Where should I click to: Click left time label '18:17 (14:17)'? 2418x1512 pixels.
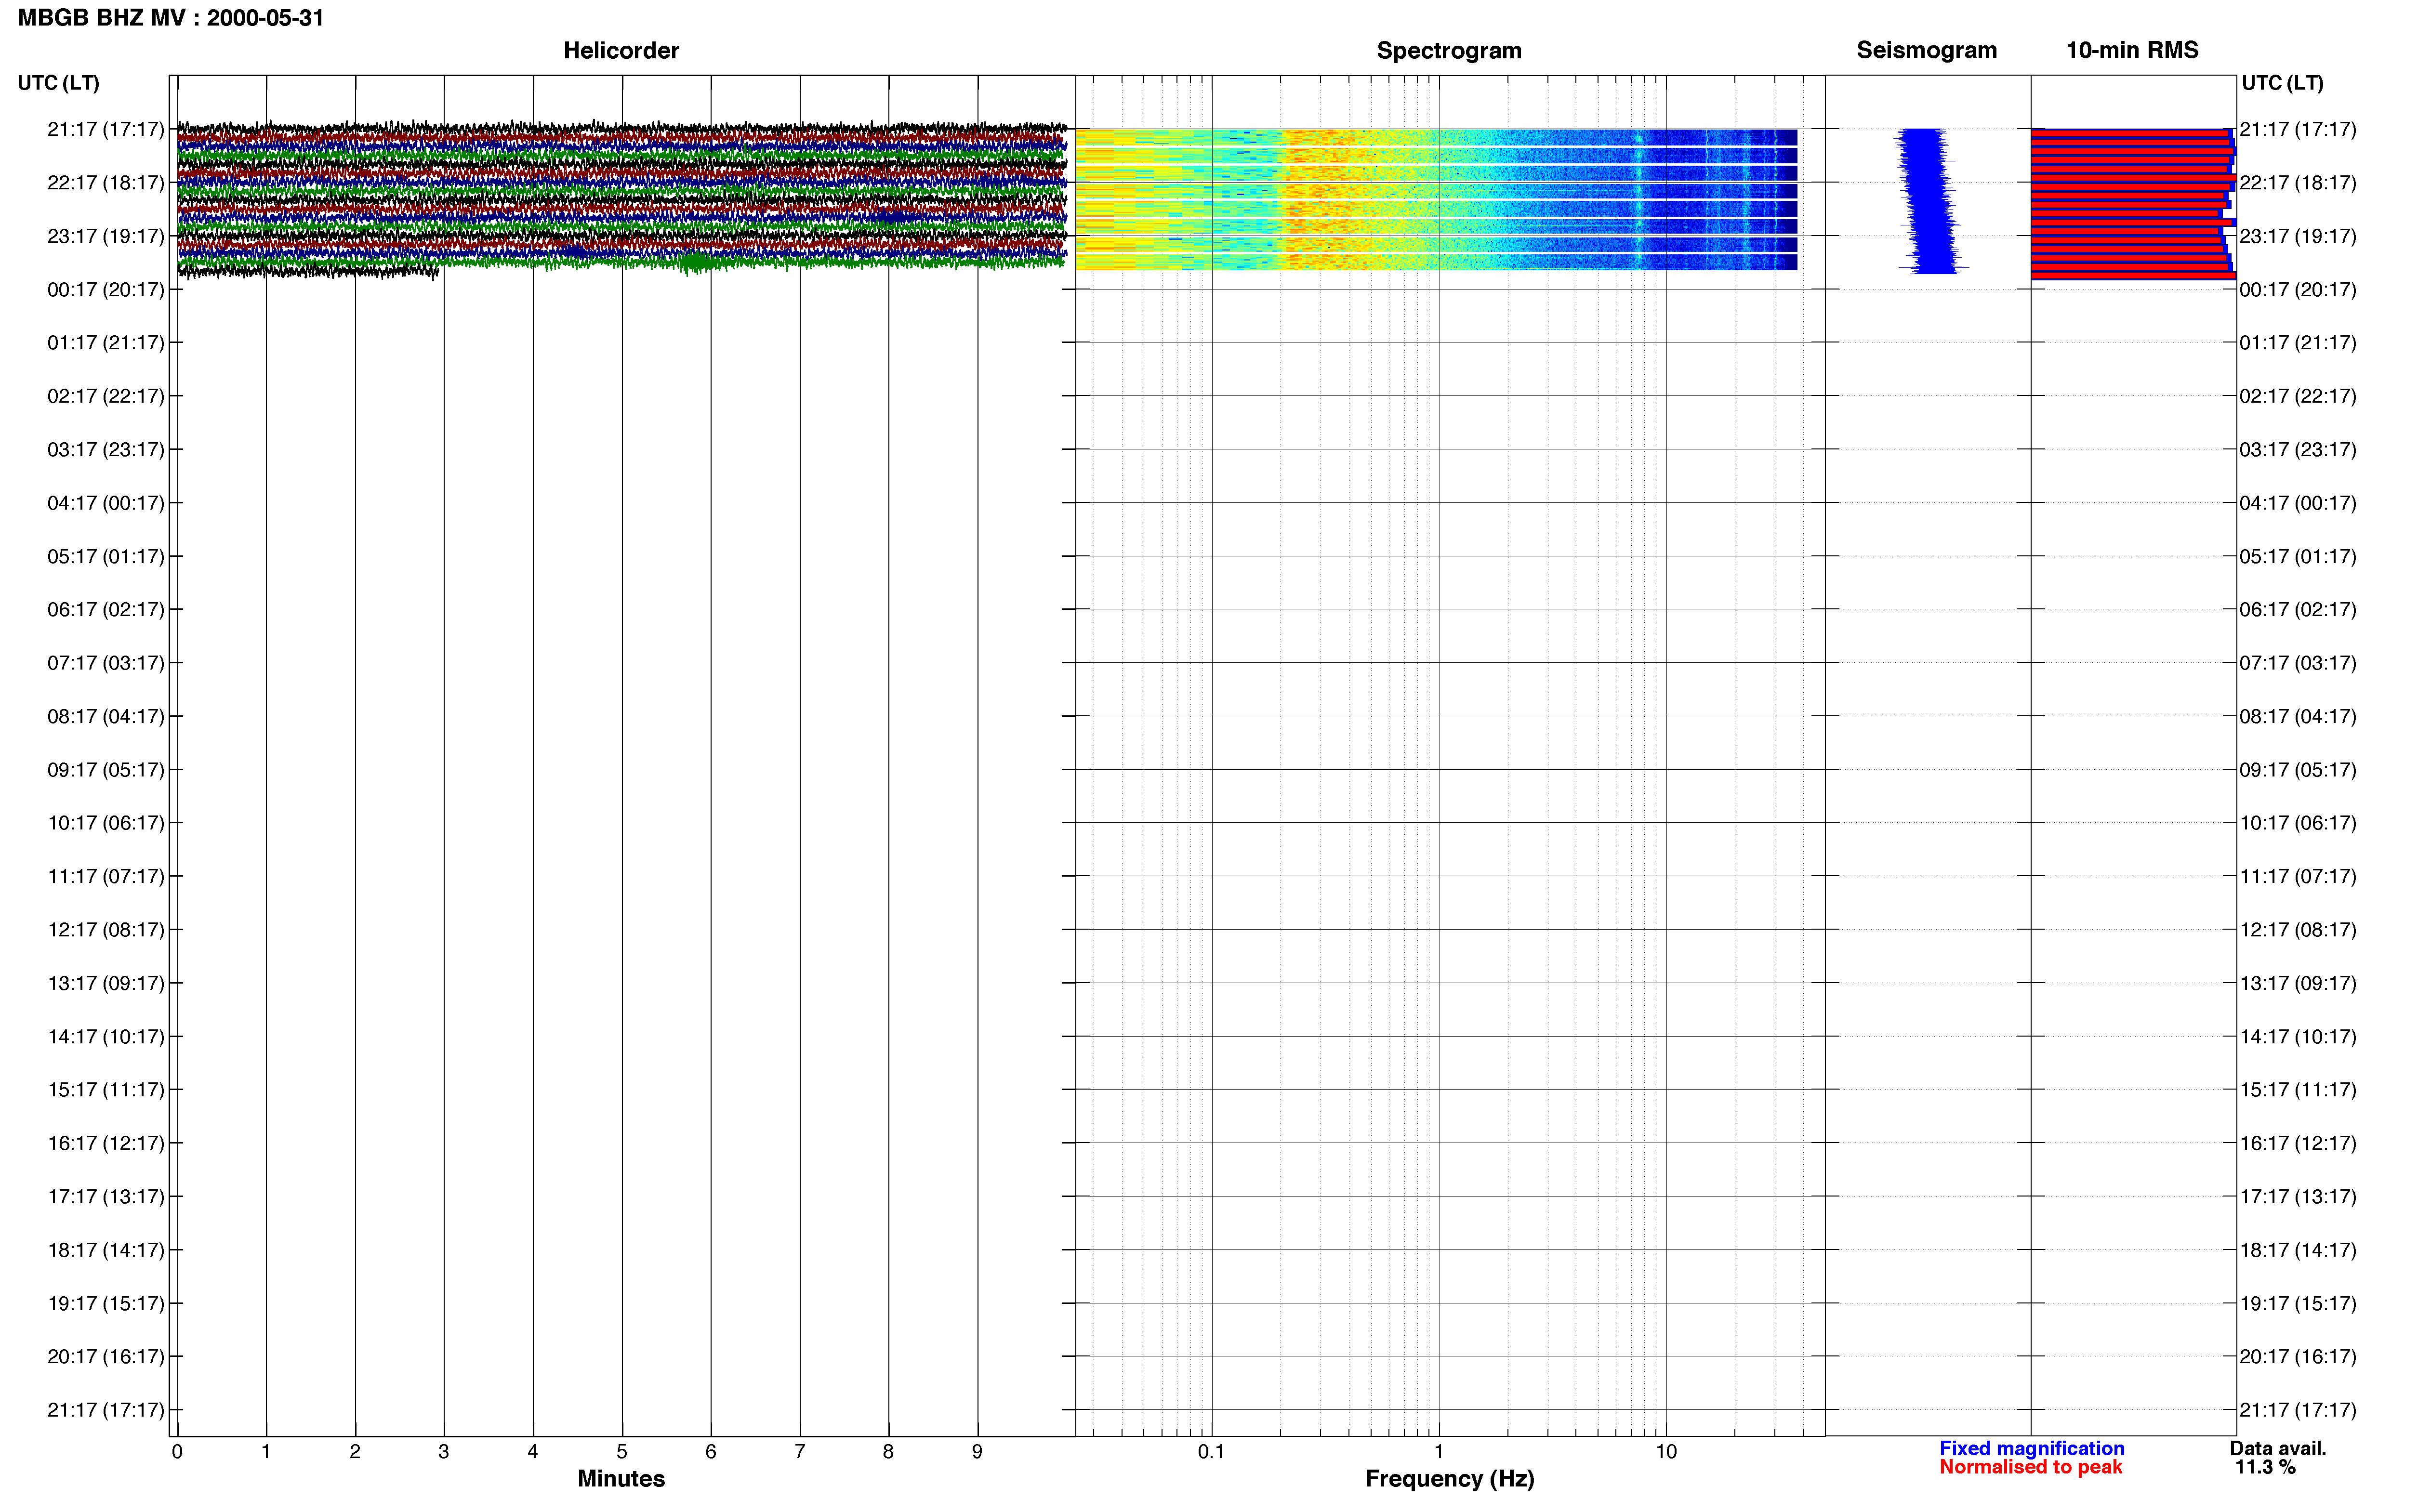click(105, 1250)
